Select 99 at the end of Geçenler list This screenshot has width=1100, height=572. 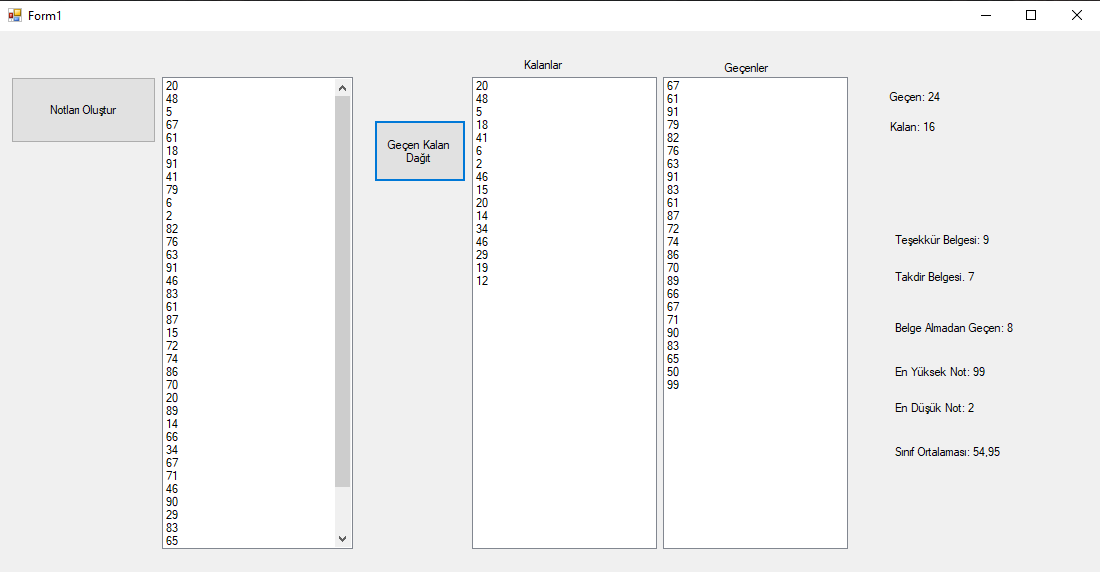(x=673, y=385)
